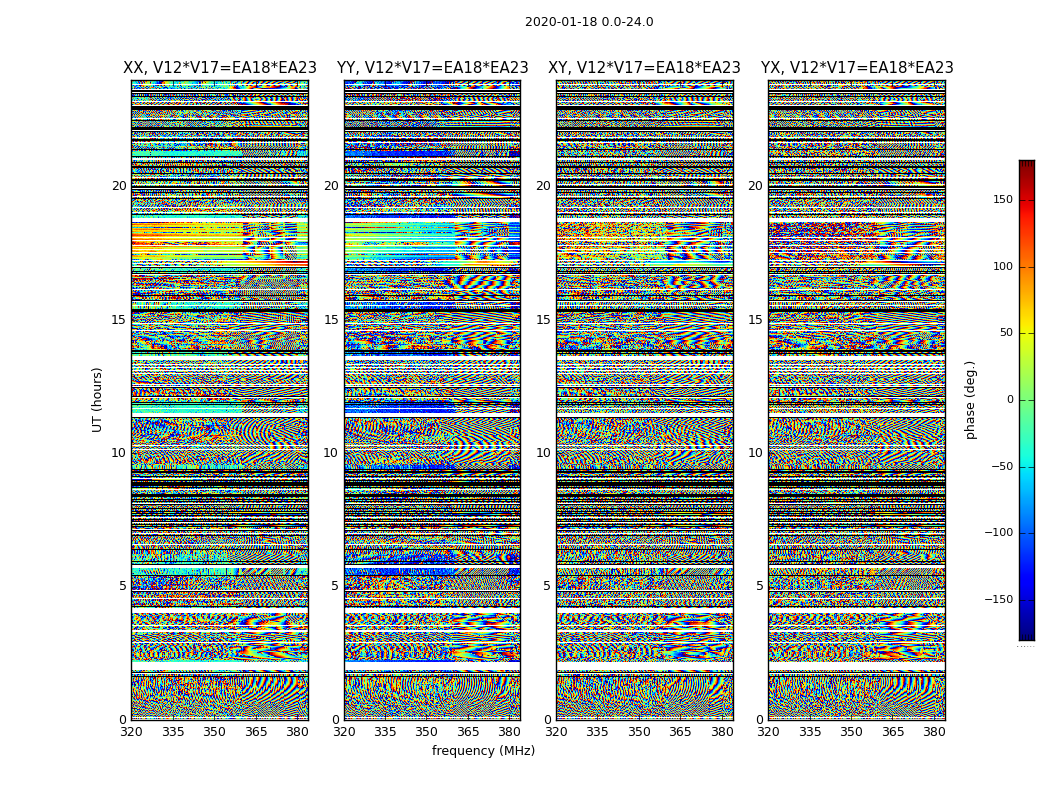Click the 365 MHz tick under YY panel
1050x800 pixels.
tap(468, 732)
